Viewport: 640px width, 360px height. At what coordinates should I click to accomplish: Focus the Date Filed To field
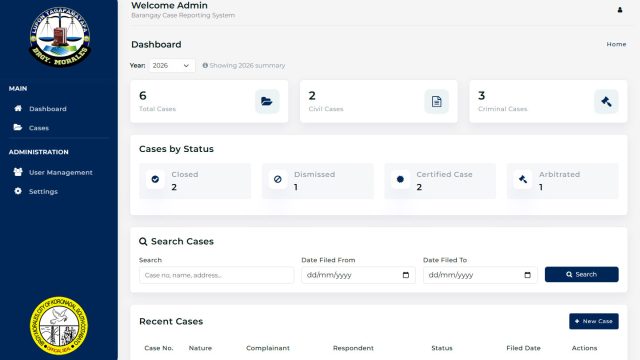(x=480, y=275)
